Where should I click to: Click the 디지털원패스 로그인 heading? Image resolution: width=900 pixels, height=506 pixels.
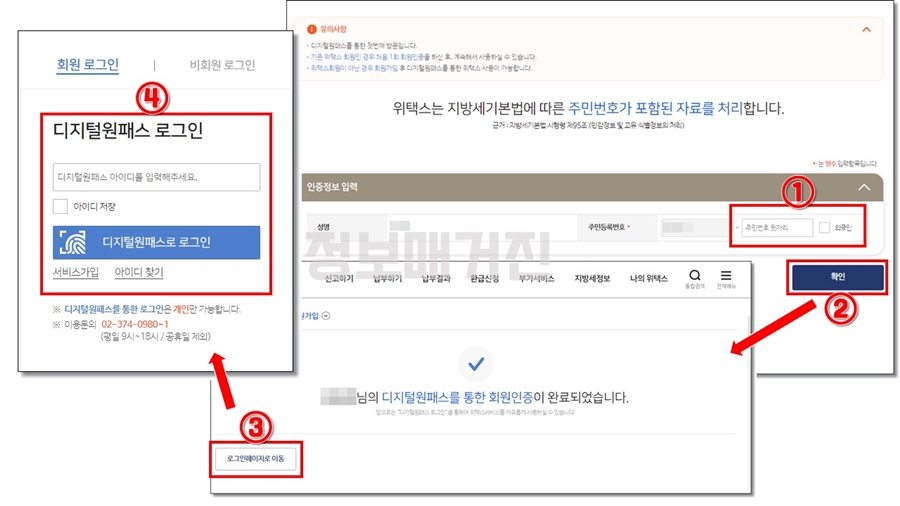[128, 131]
